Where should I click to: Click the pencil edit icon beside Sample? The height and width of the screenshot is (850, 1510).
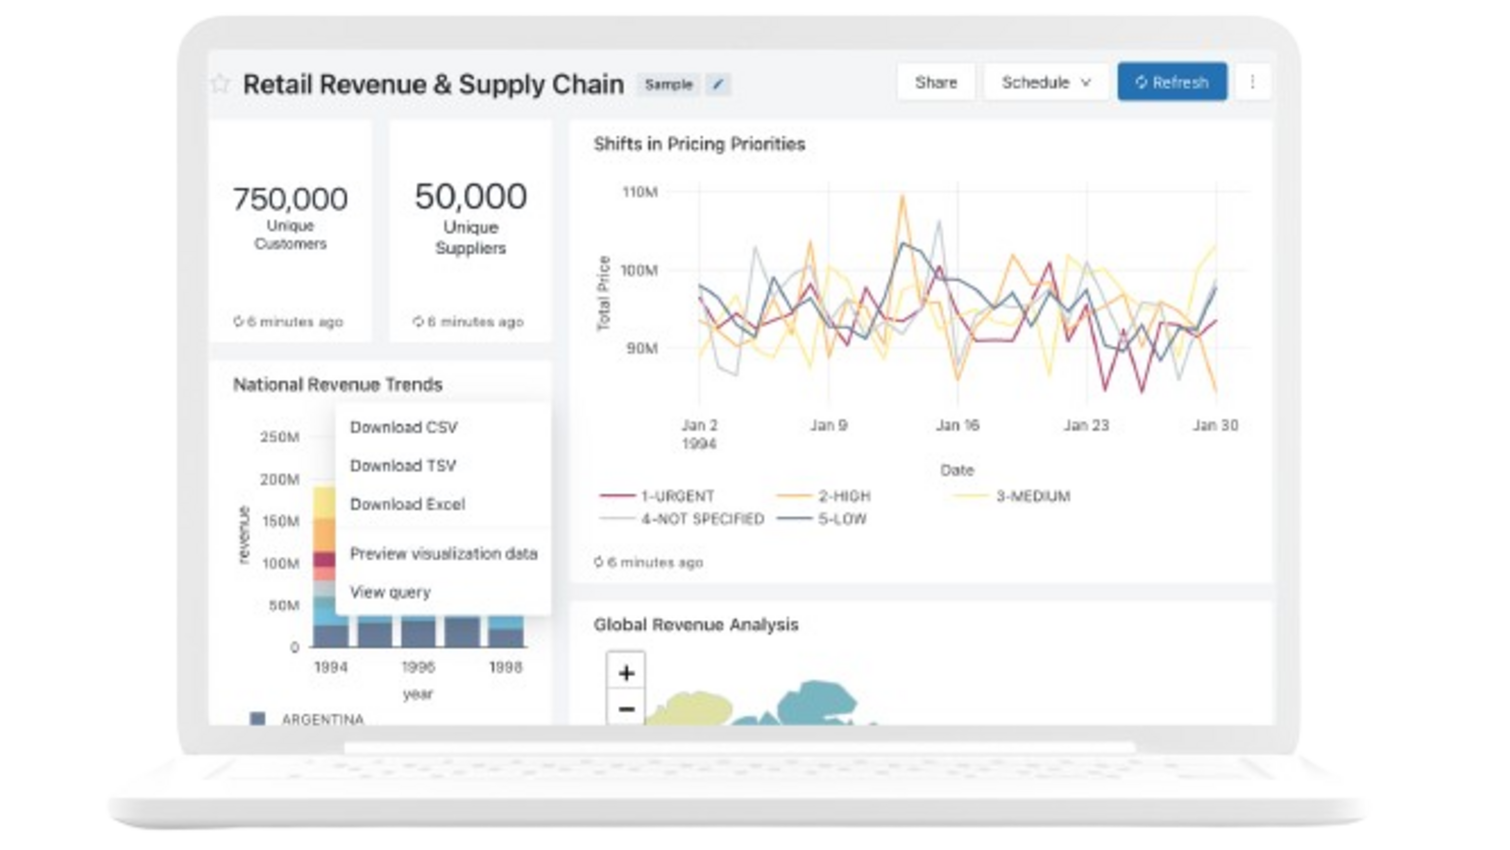click(718, 84)
